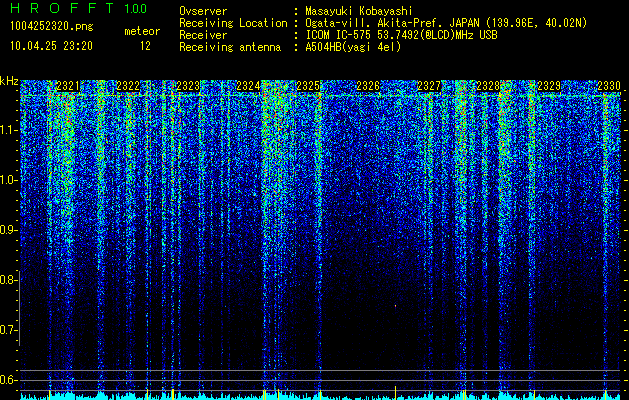Click the meteor count value 12

point(145,46)
